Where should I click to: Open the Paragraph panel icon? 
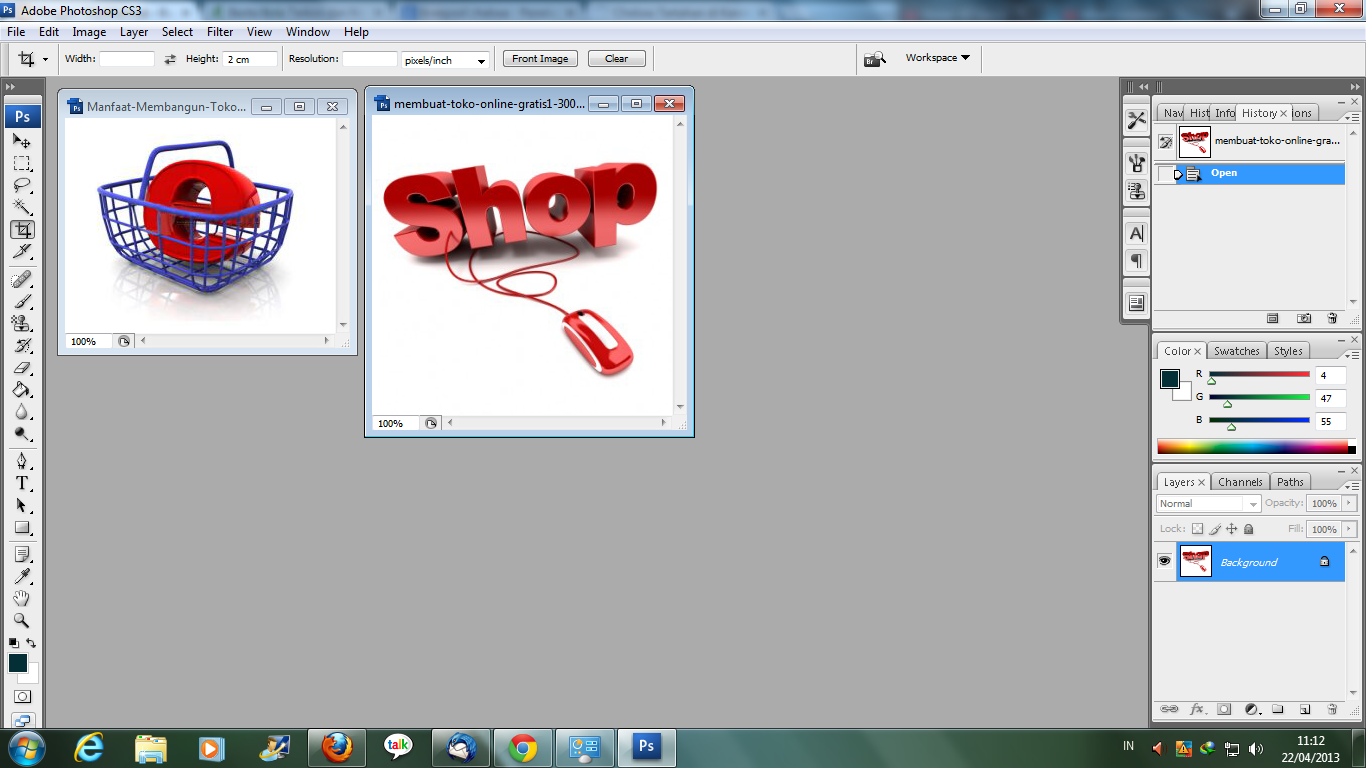click(1136, 261)
